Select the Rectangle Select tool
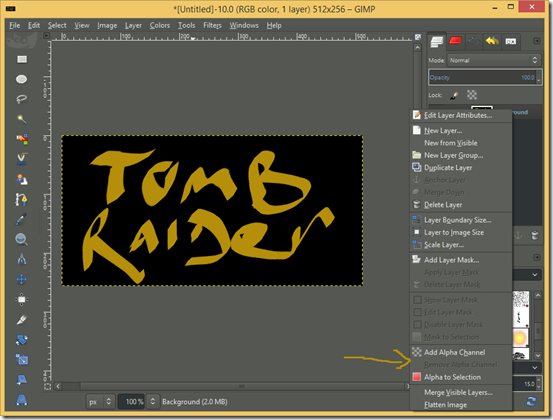The image size is (553, 420). 22,59
